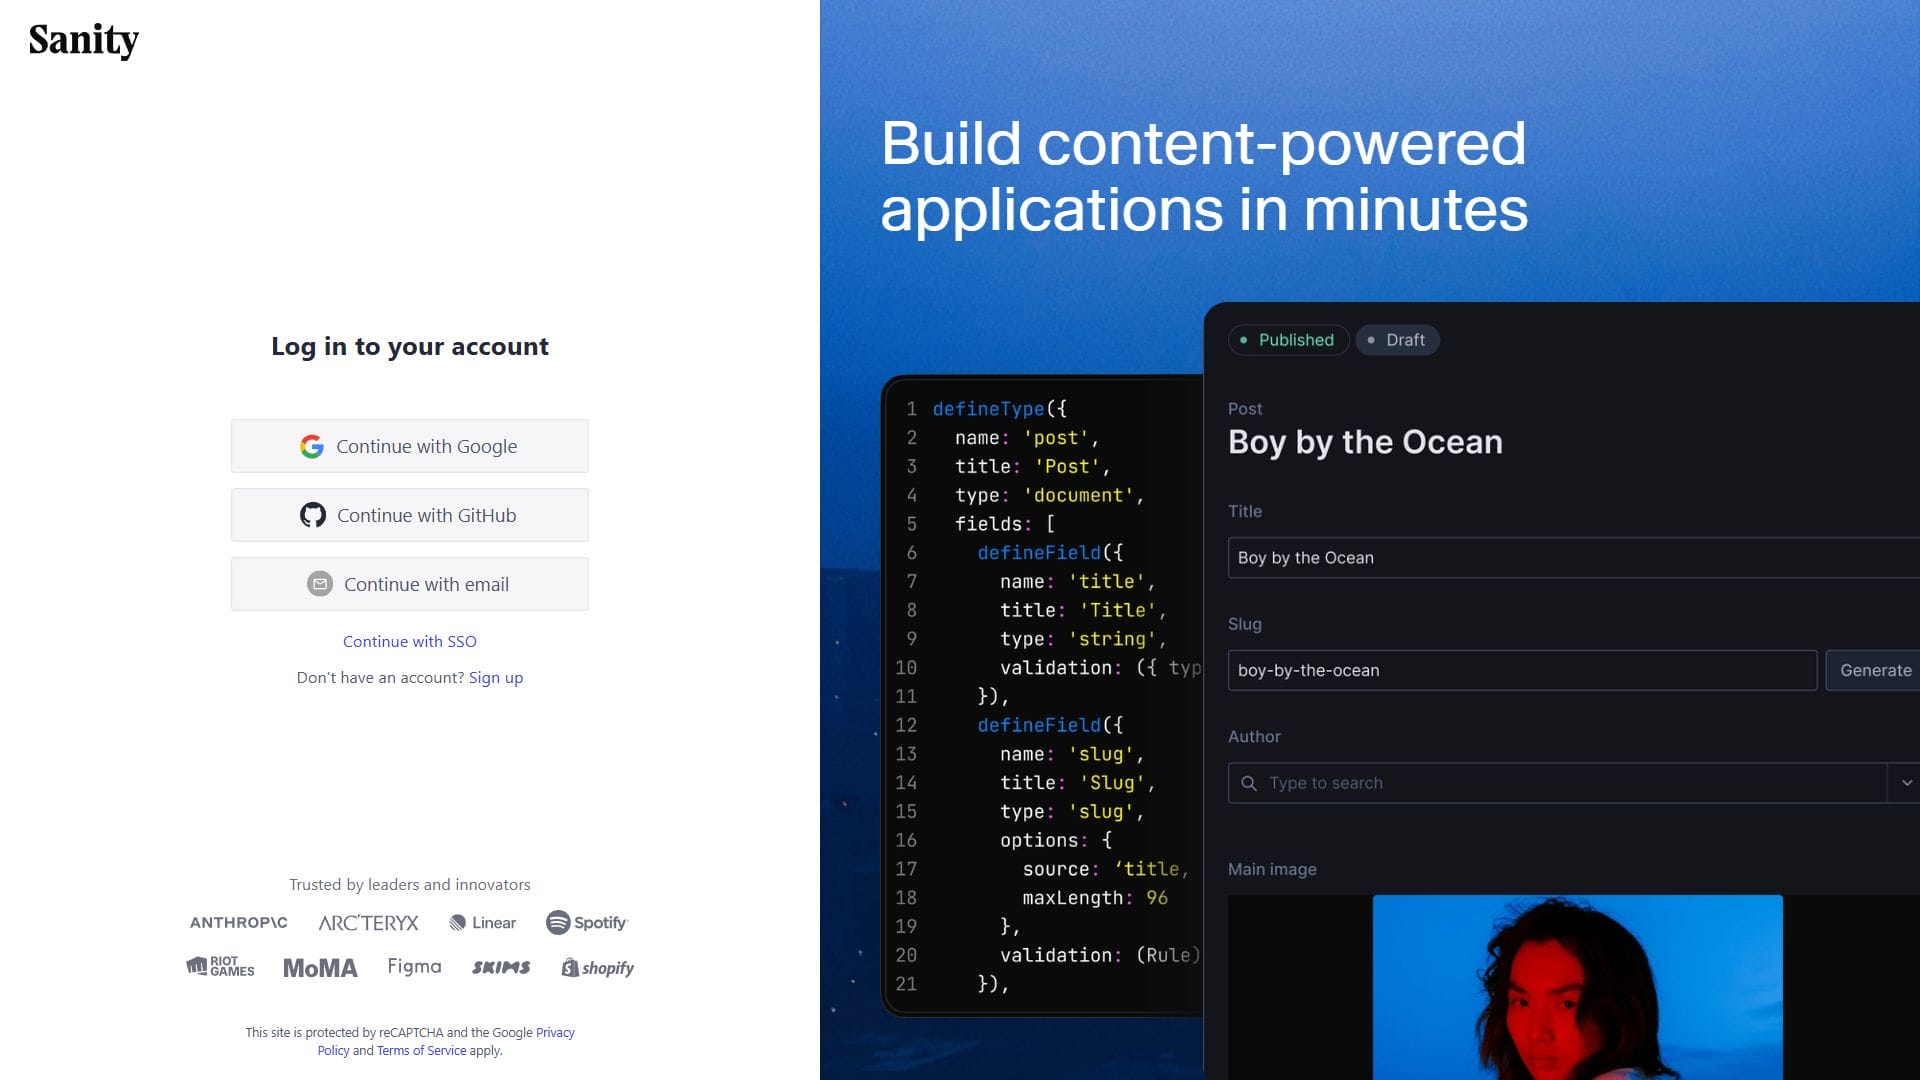The height and width of the screenshot is (1080, 1920).
Task: Click the 'Author' field label
Action: click(1254, 736)
